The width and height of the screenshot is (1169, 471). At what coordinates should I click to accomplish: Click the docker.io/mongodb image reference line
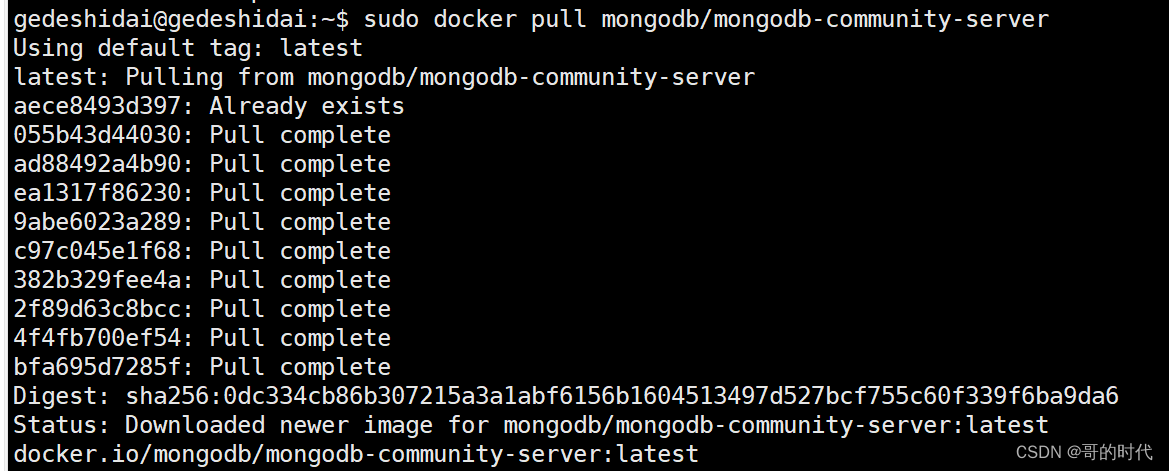(356, 453)
